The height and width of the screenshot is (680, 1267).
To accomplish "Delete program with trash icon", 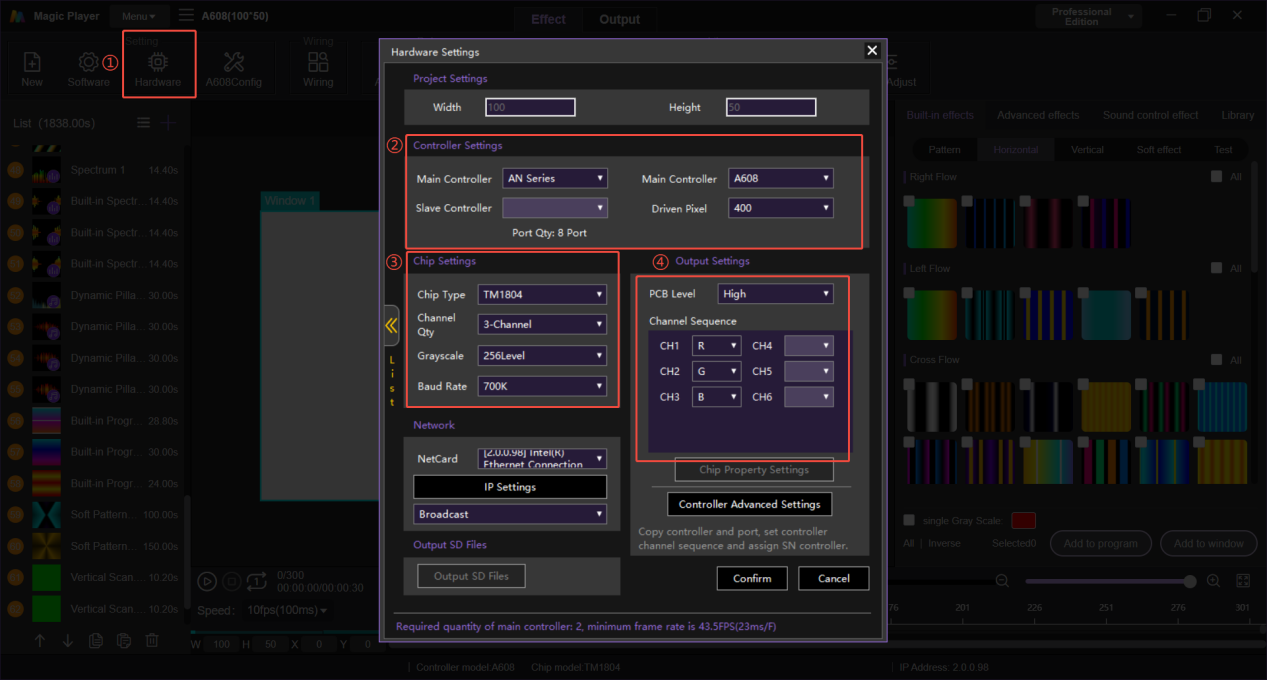I will [x=152, y=641].
